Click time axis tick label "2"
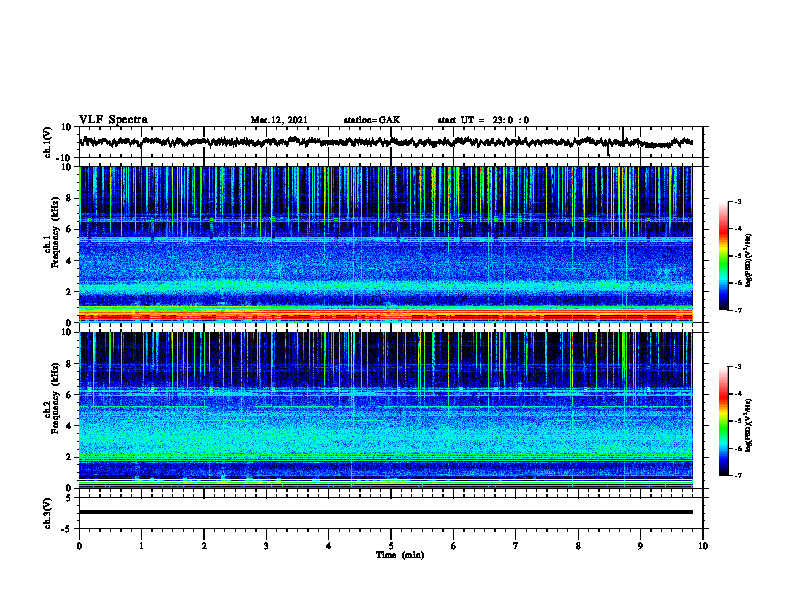The width and height of the screenshot is (792, 612). coord(204,546)
